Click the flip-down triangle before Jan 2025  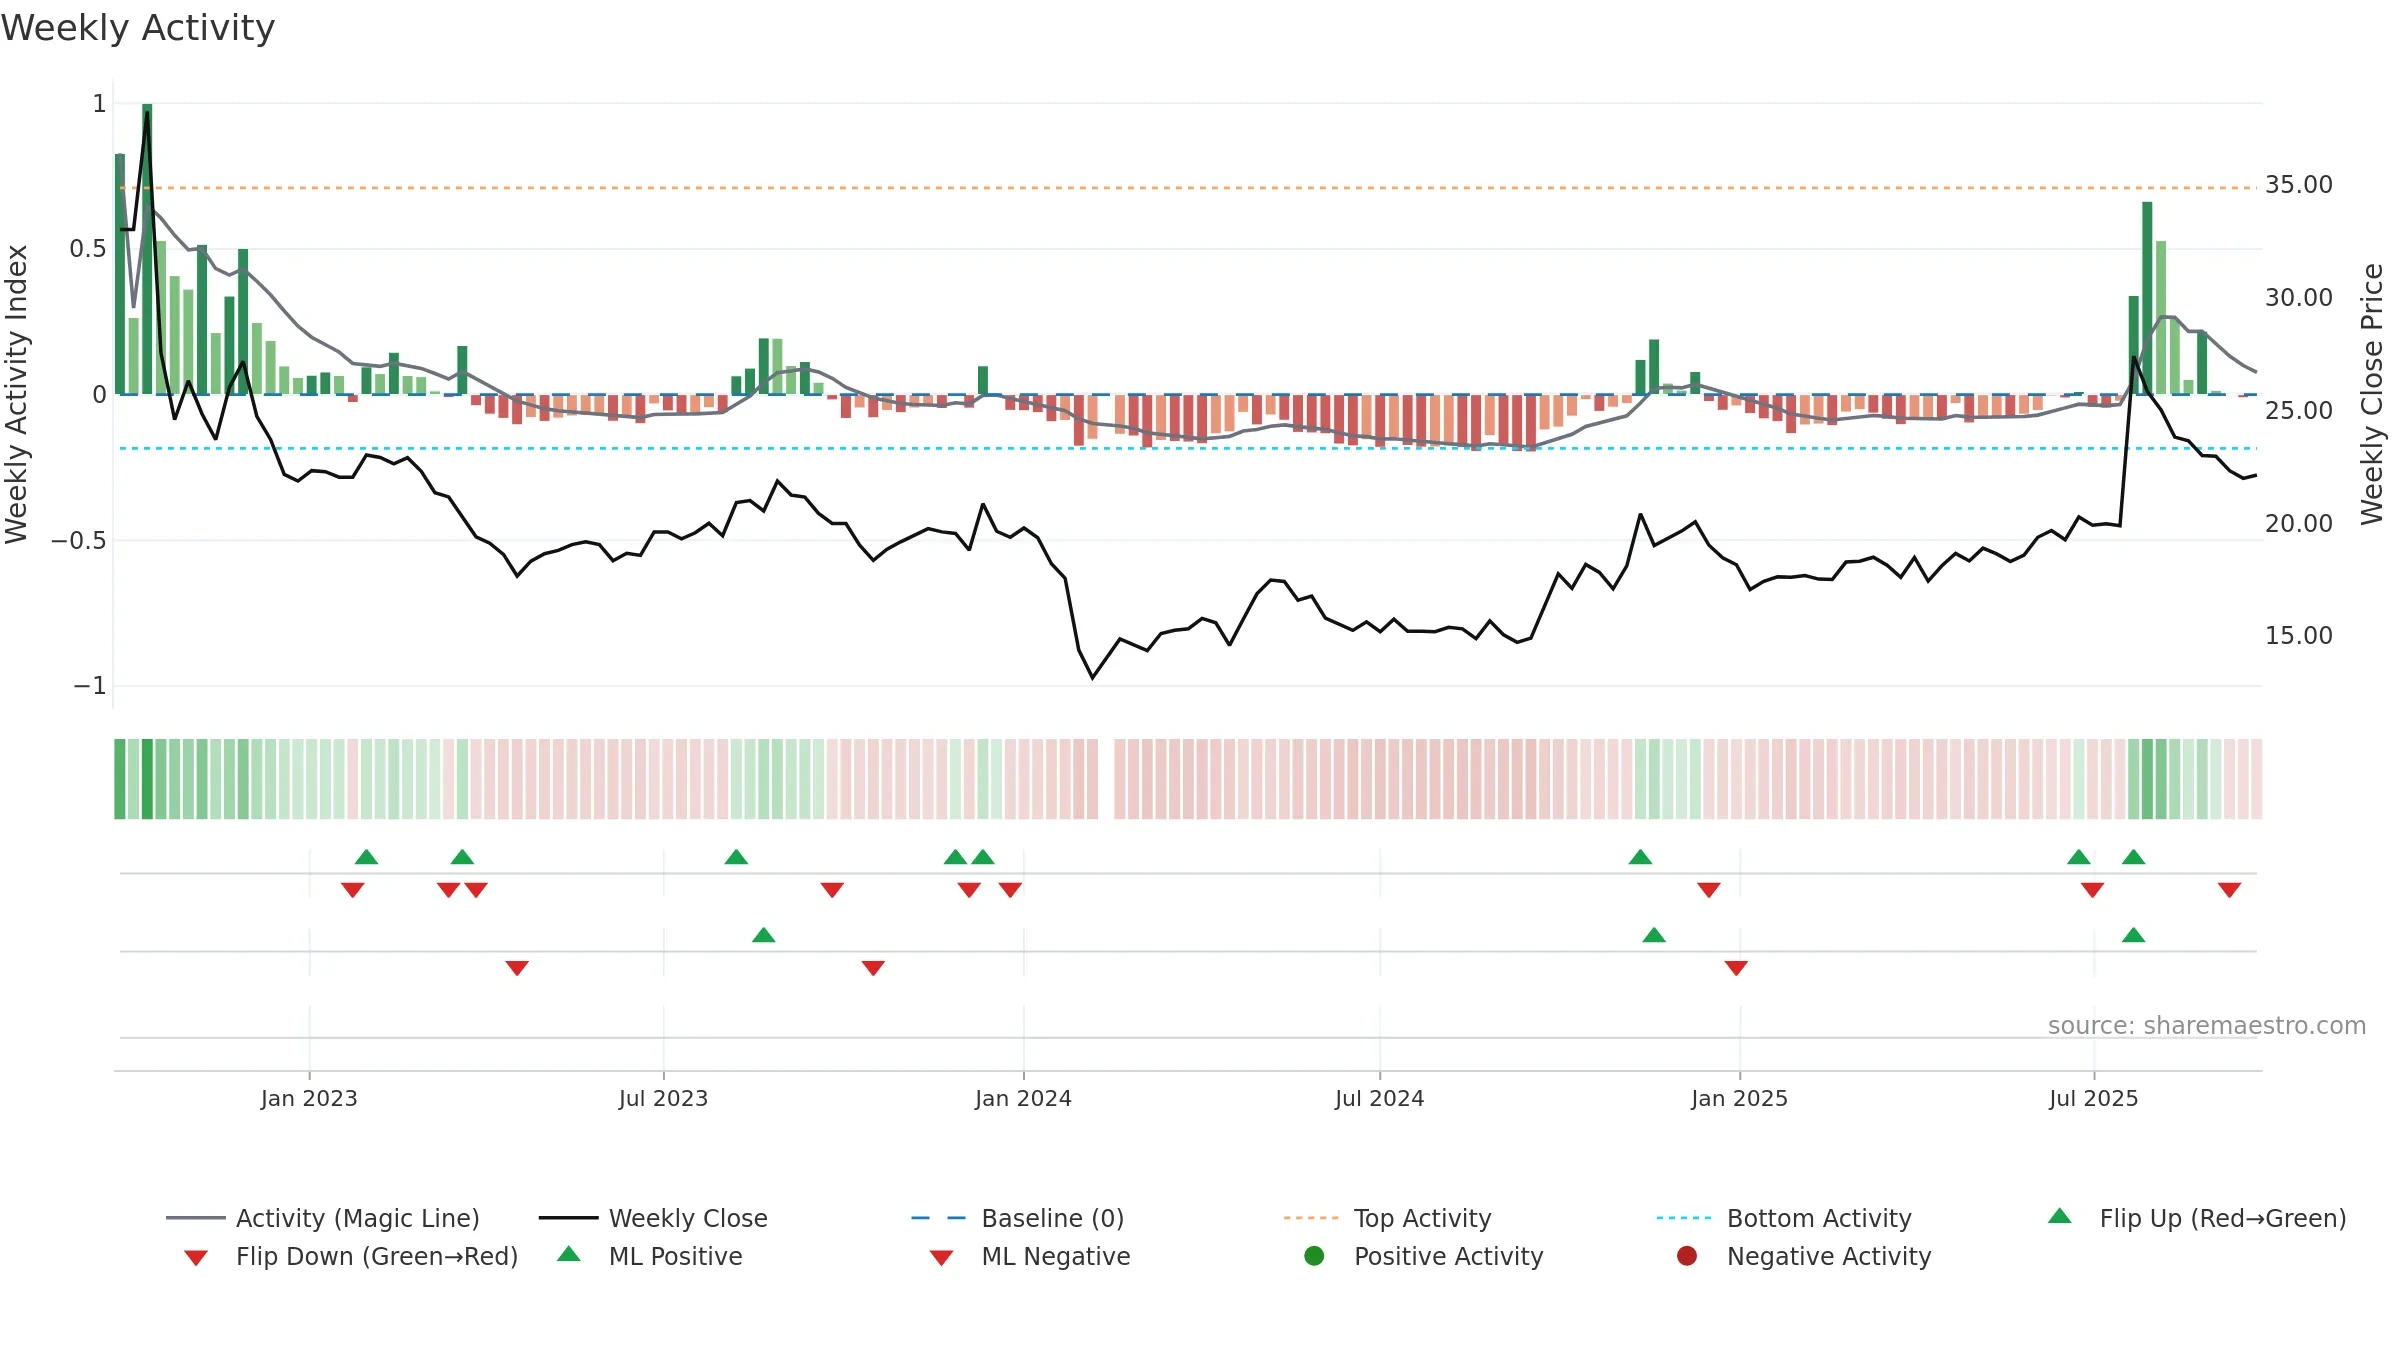1708,890
